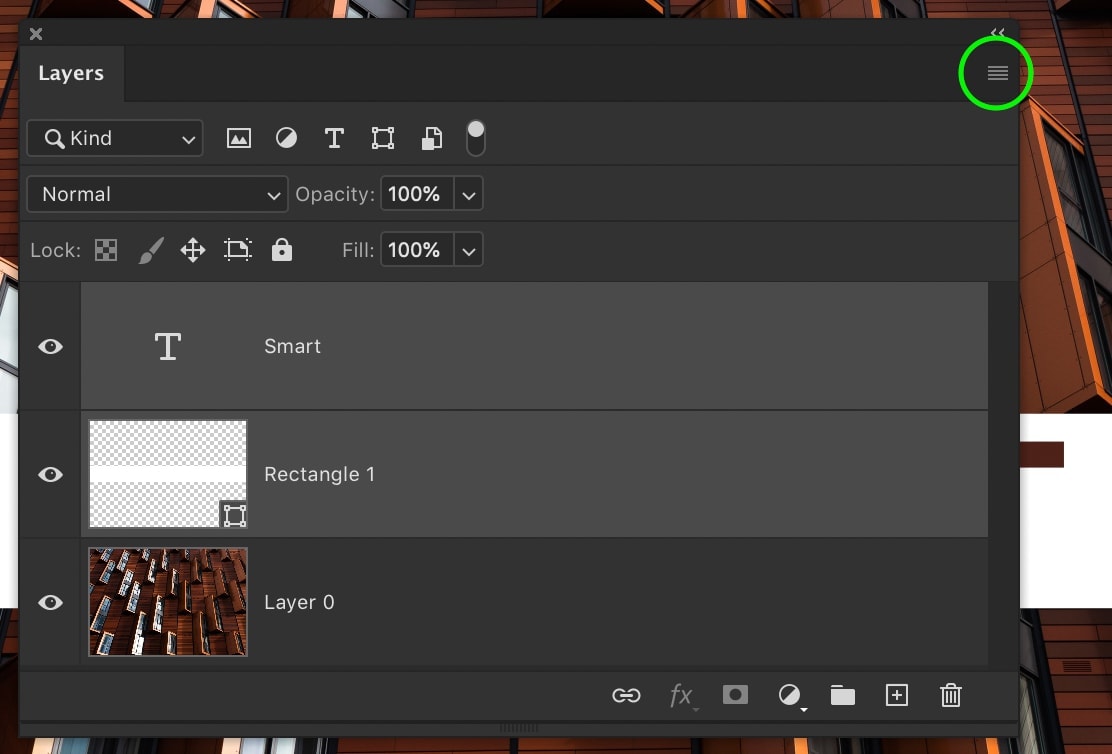Image resolution: width=1112 pixels, height=754 pixels.
Task: Open layer styles with the fx icon
Action: point(681,695)
